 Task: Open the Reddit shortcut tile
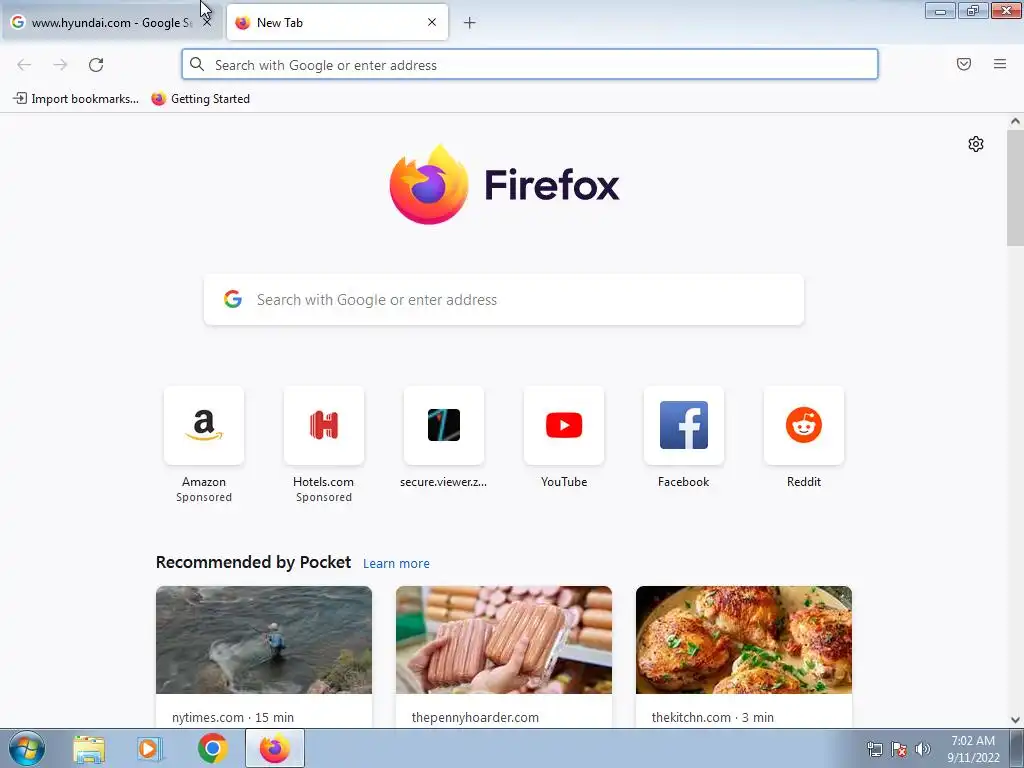pos(804,425)
